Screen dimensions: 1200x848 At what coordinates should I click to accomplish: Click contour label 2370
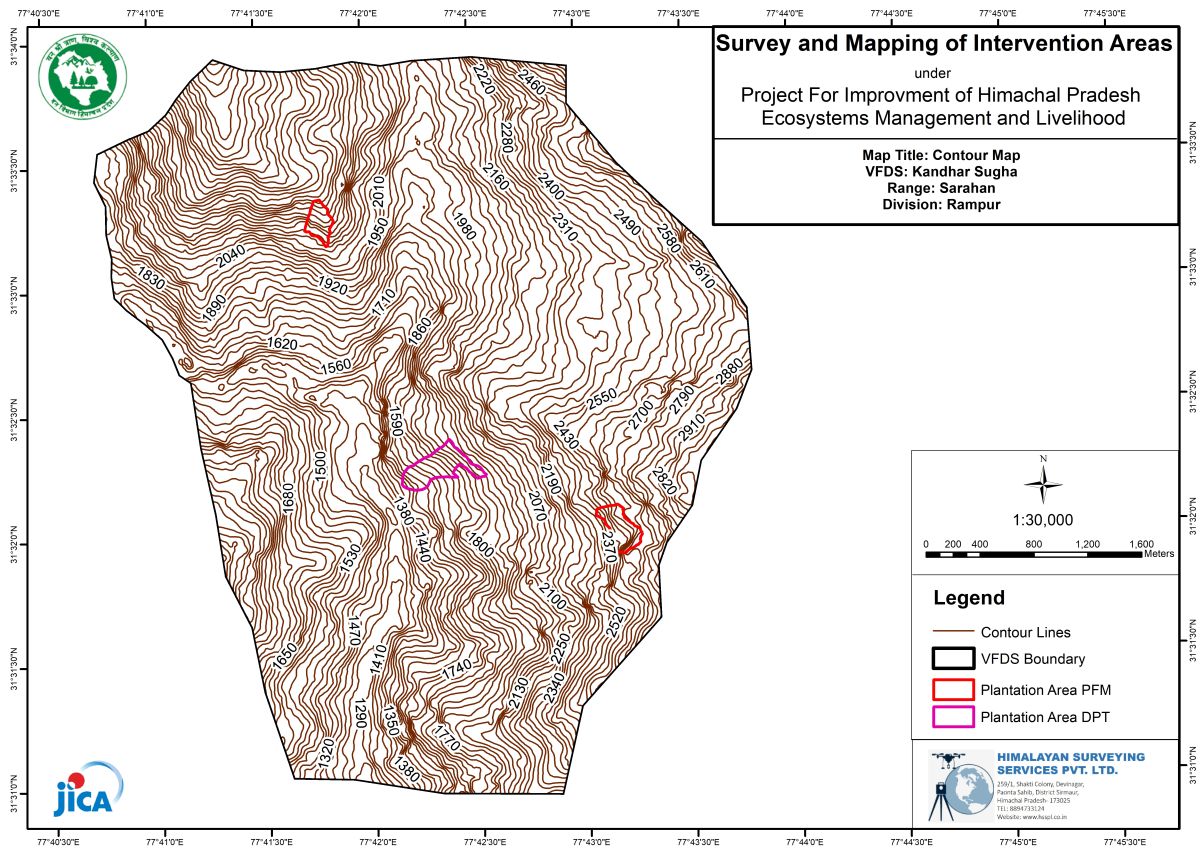[611, 546]
